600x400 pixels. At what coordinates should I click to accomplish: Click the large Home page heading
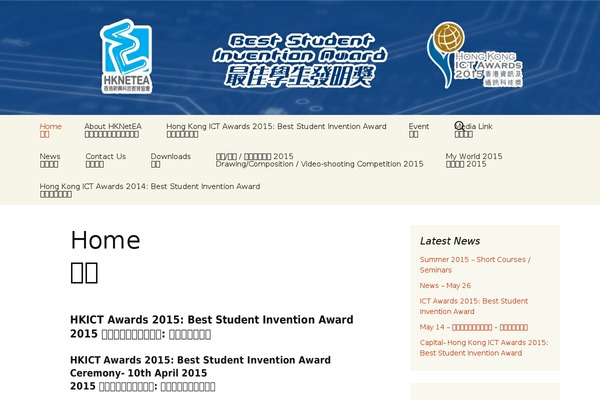tap(105, 256)
